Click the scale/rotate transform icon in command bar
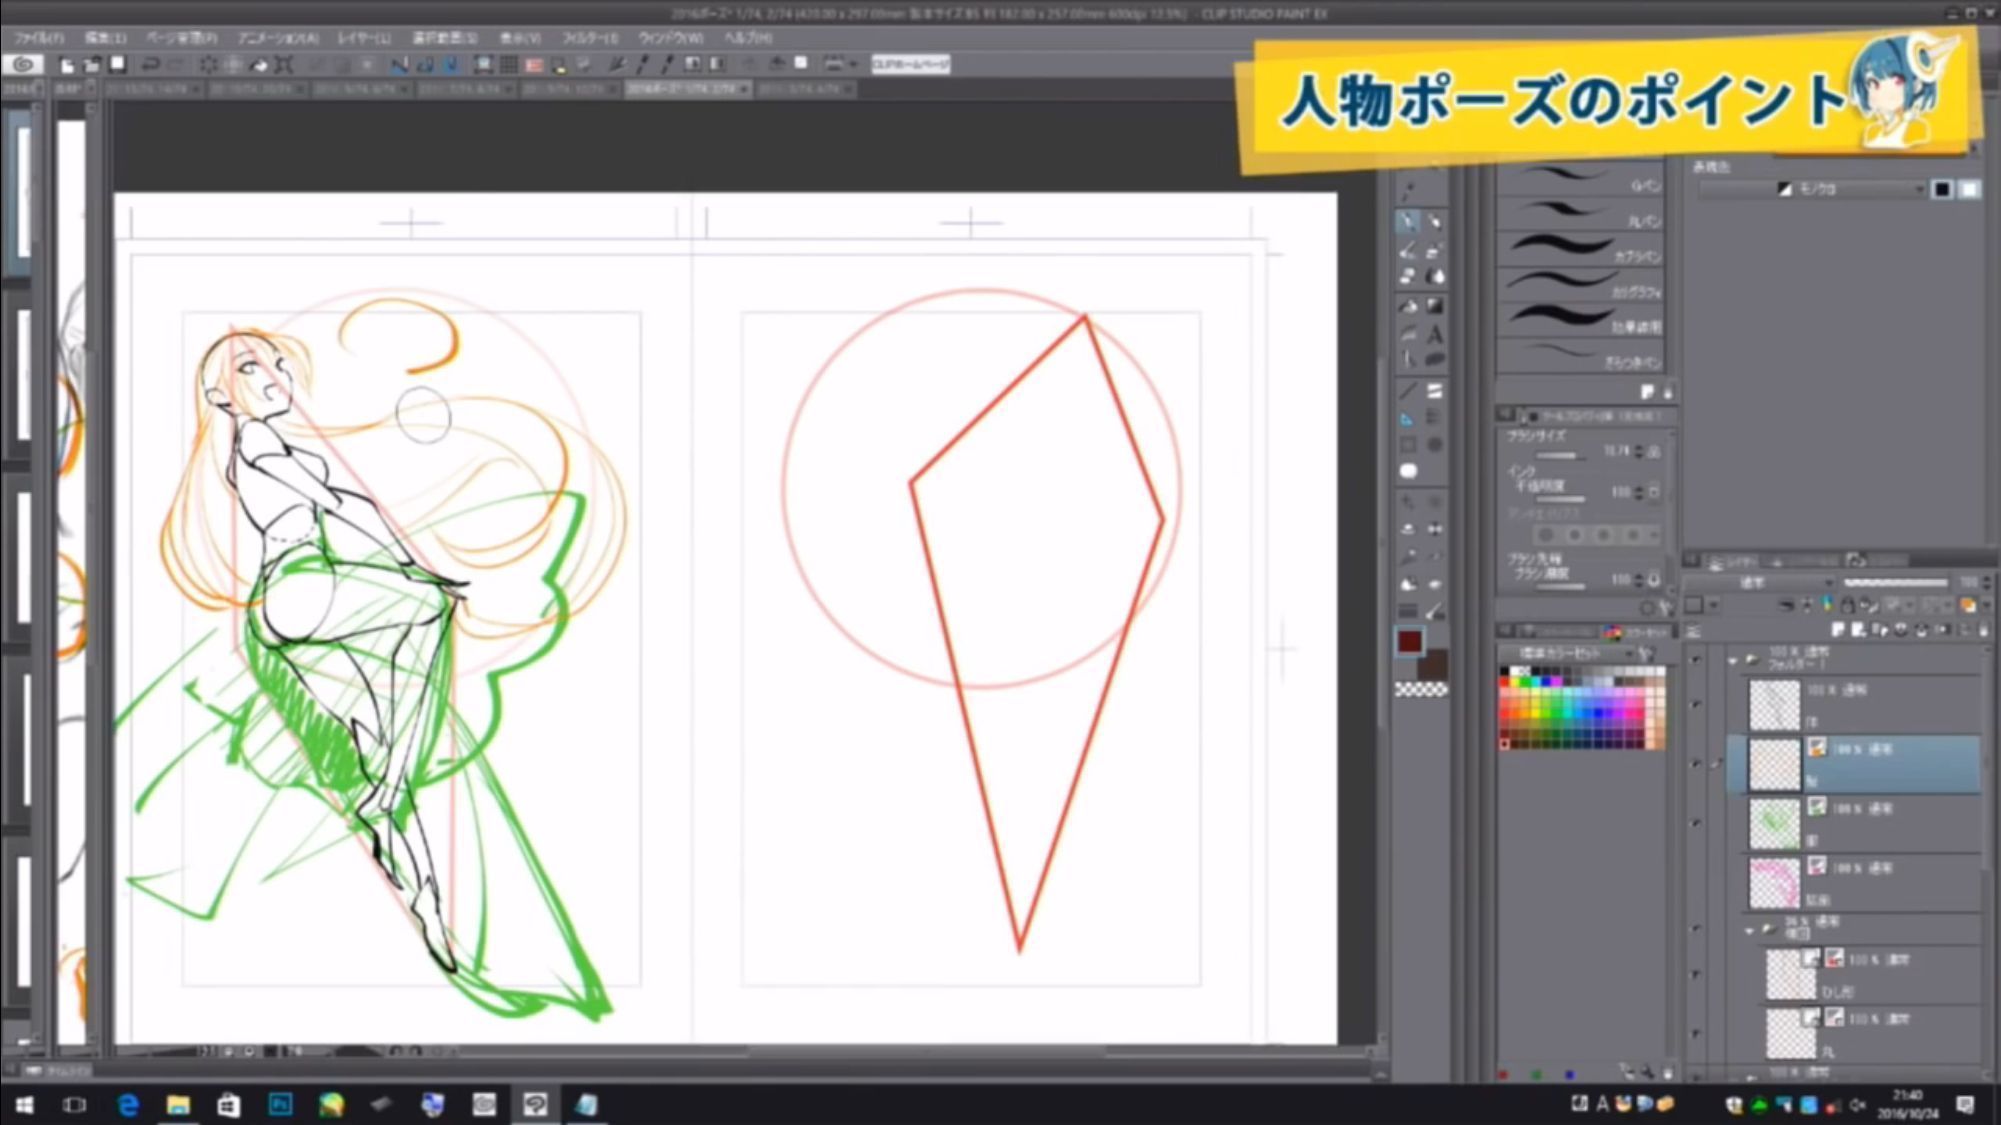The image size is (2001, 1125). tap(284, 65)
